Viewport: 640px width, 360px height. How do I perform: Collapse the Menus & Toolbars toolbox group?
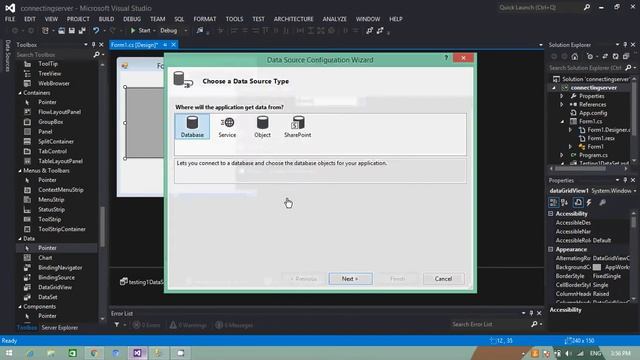point(20,171)
